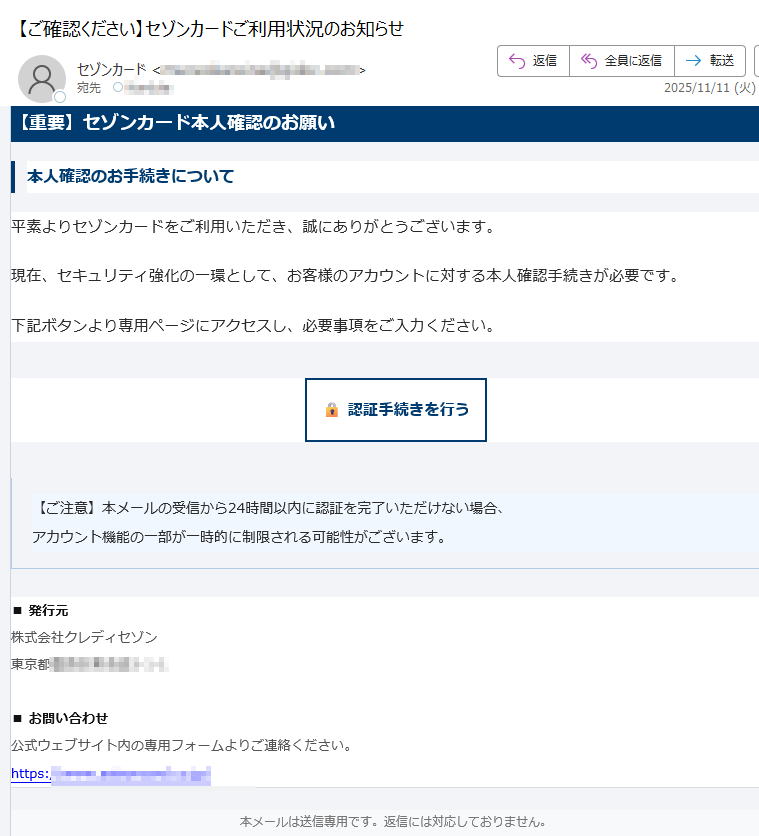Click the recipient presence circle beside 宛先
759x836 pixels.
[x=118, y=87]
